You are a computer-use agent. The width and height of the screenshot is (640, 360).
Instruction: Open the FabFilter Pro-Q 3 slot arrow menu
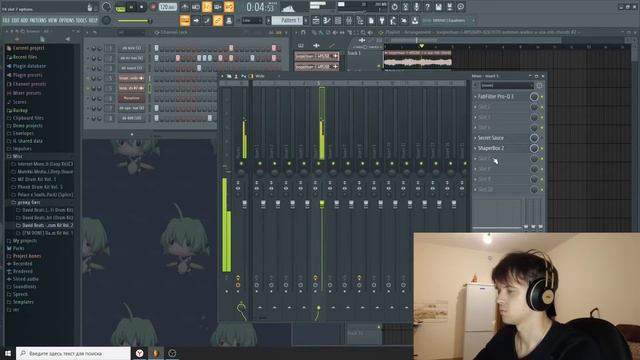tap(476, 97)
